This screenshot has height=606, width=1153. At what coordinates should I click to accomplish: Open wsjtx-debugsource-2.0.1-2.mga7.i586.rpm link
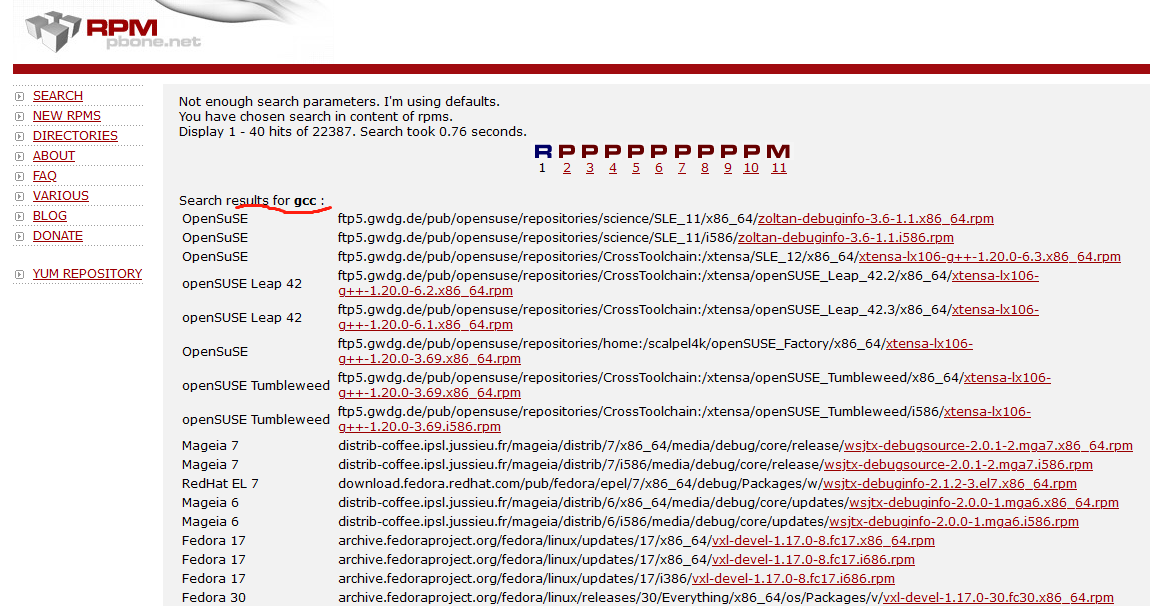pos(958,465)
